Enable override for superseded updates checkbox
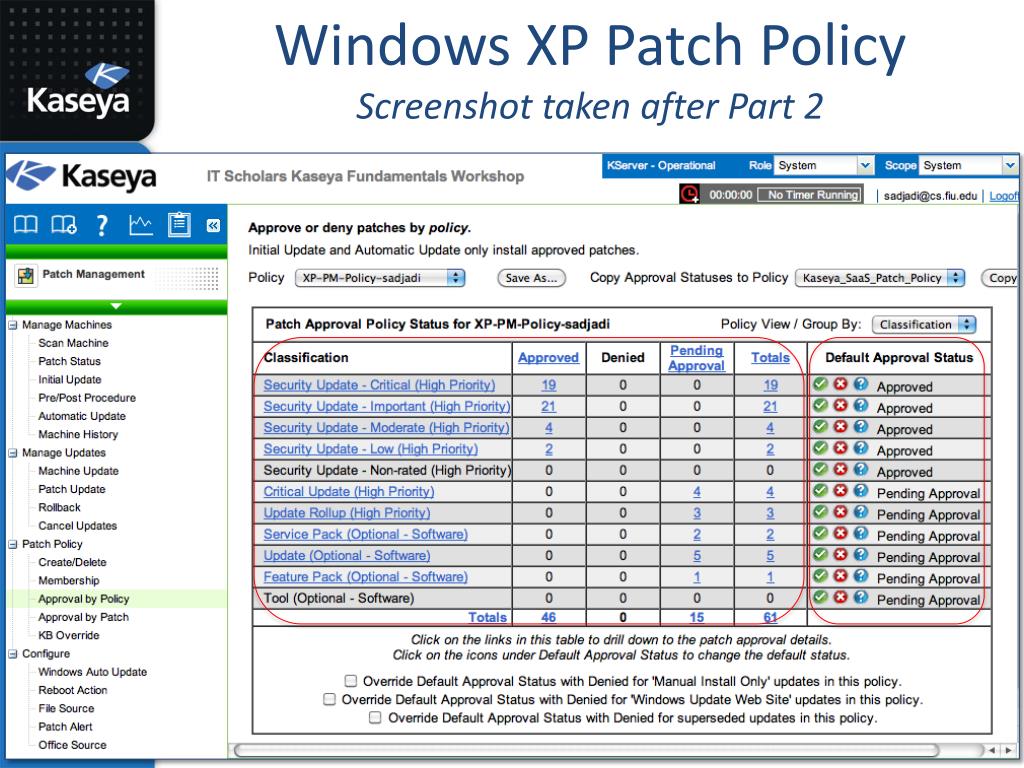 pyautogui.click(x=375, y=718)
